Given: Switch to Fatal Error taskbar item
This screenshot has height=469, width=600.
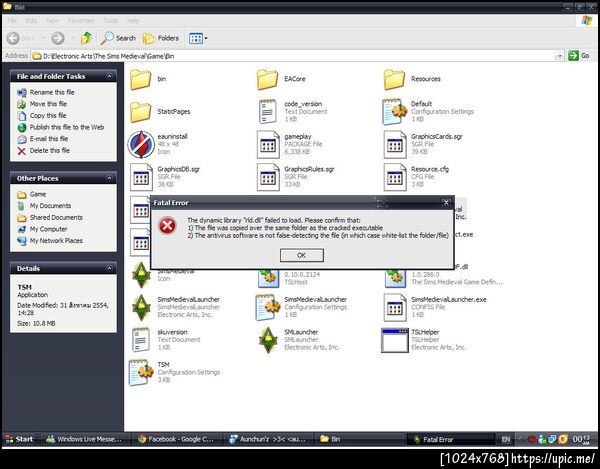Looking at the screenshot, I should [x=450, y=439].
